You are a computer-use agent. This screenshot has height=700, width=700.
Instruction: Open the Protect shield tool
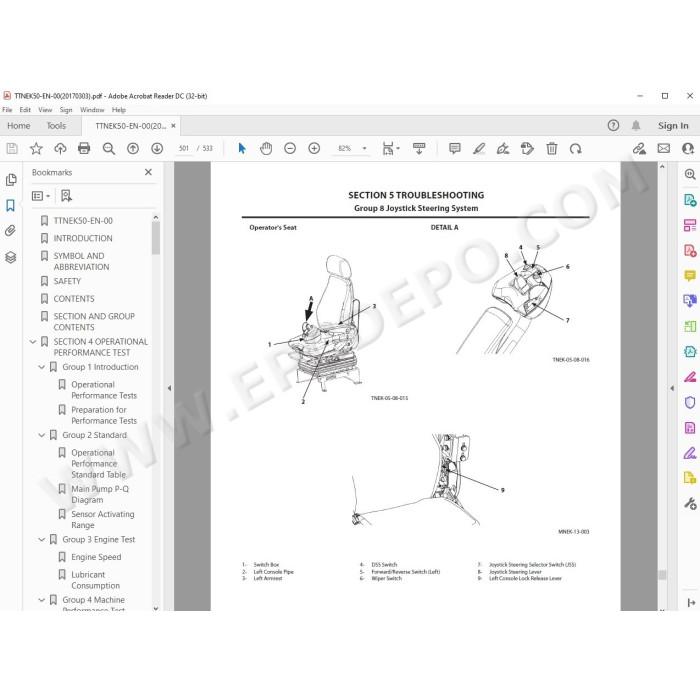690,402
